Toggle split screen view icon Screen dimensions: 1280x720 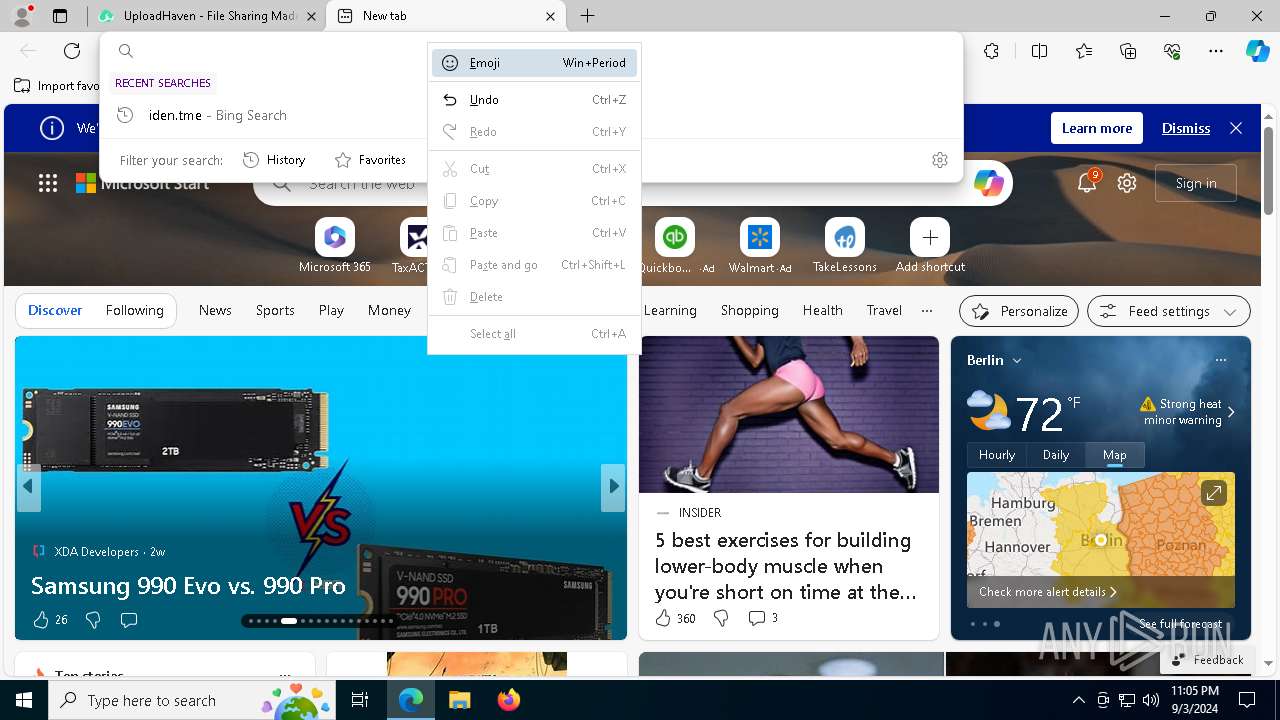pyautogui.click(x=1039, y=51)
